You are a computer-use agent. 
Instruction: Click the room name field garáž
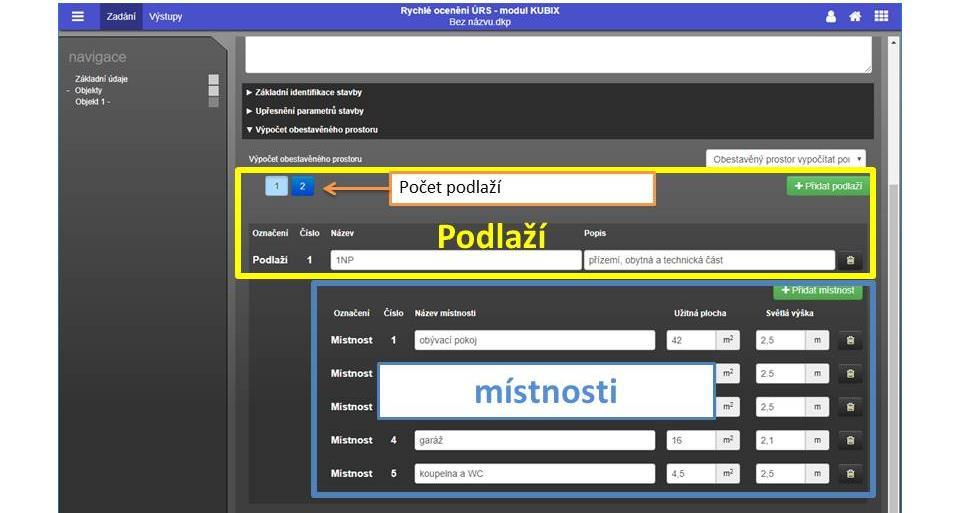point(534,440)
